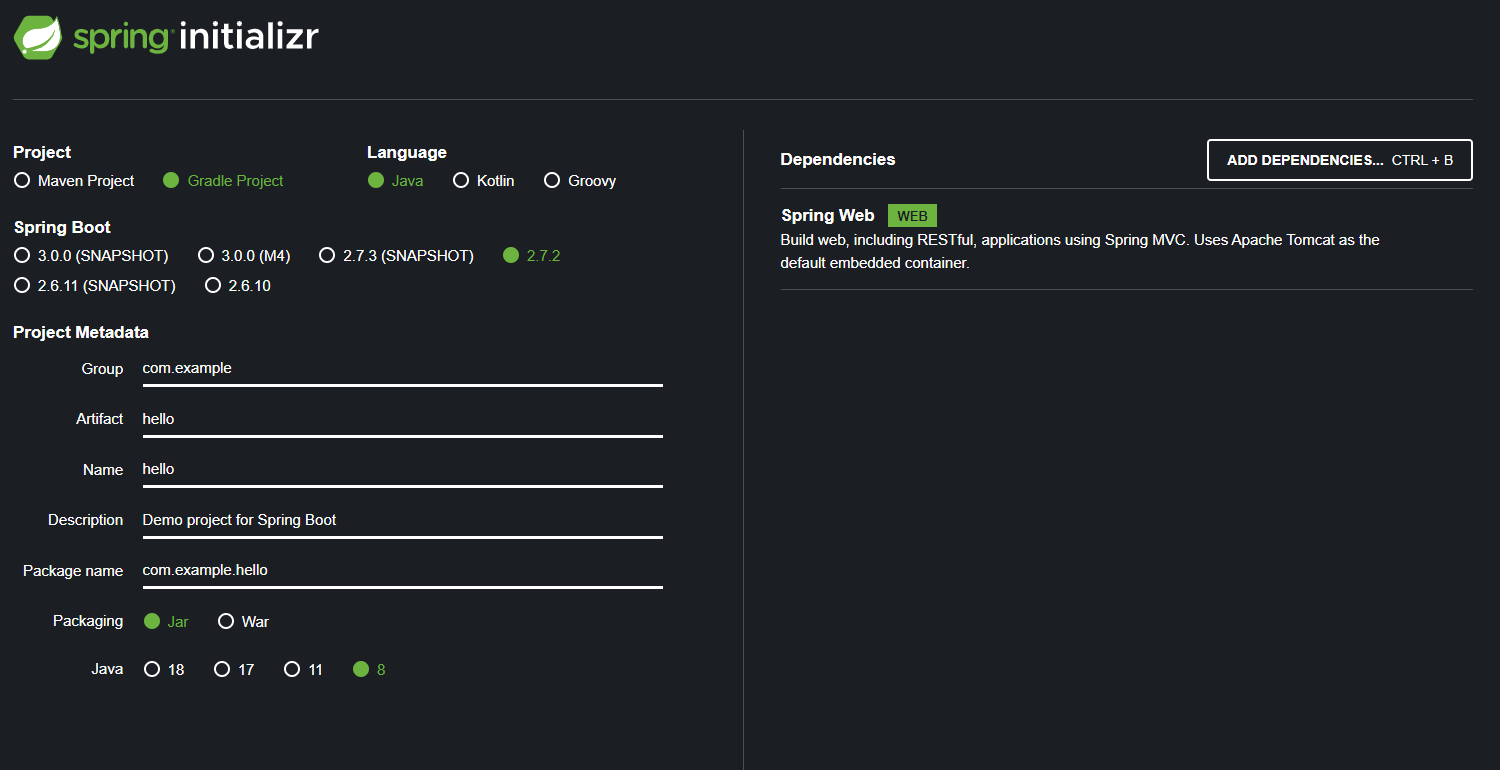Click the Language section heading
The width and height of the screenshot is (1500, 770).
coord(407,153)
